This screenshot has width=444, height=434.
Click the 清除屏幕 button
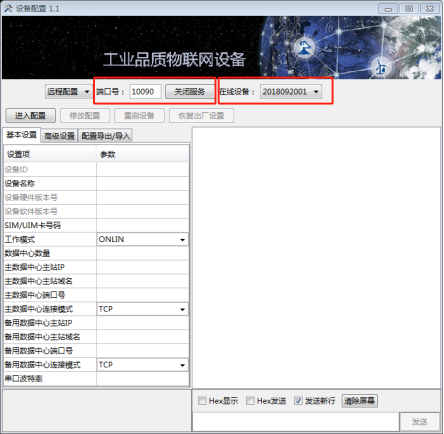359,401
